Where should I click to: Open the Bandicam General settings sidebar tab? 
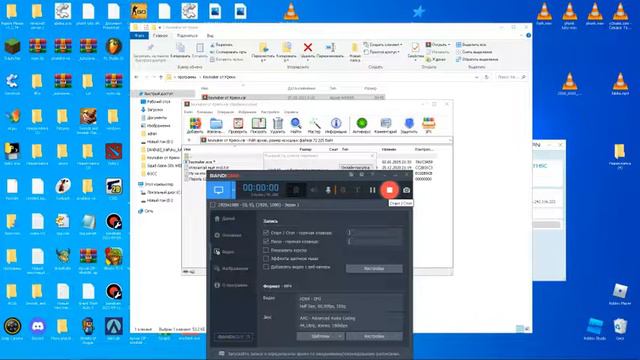228,235
